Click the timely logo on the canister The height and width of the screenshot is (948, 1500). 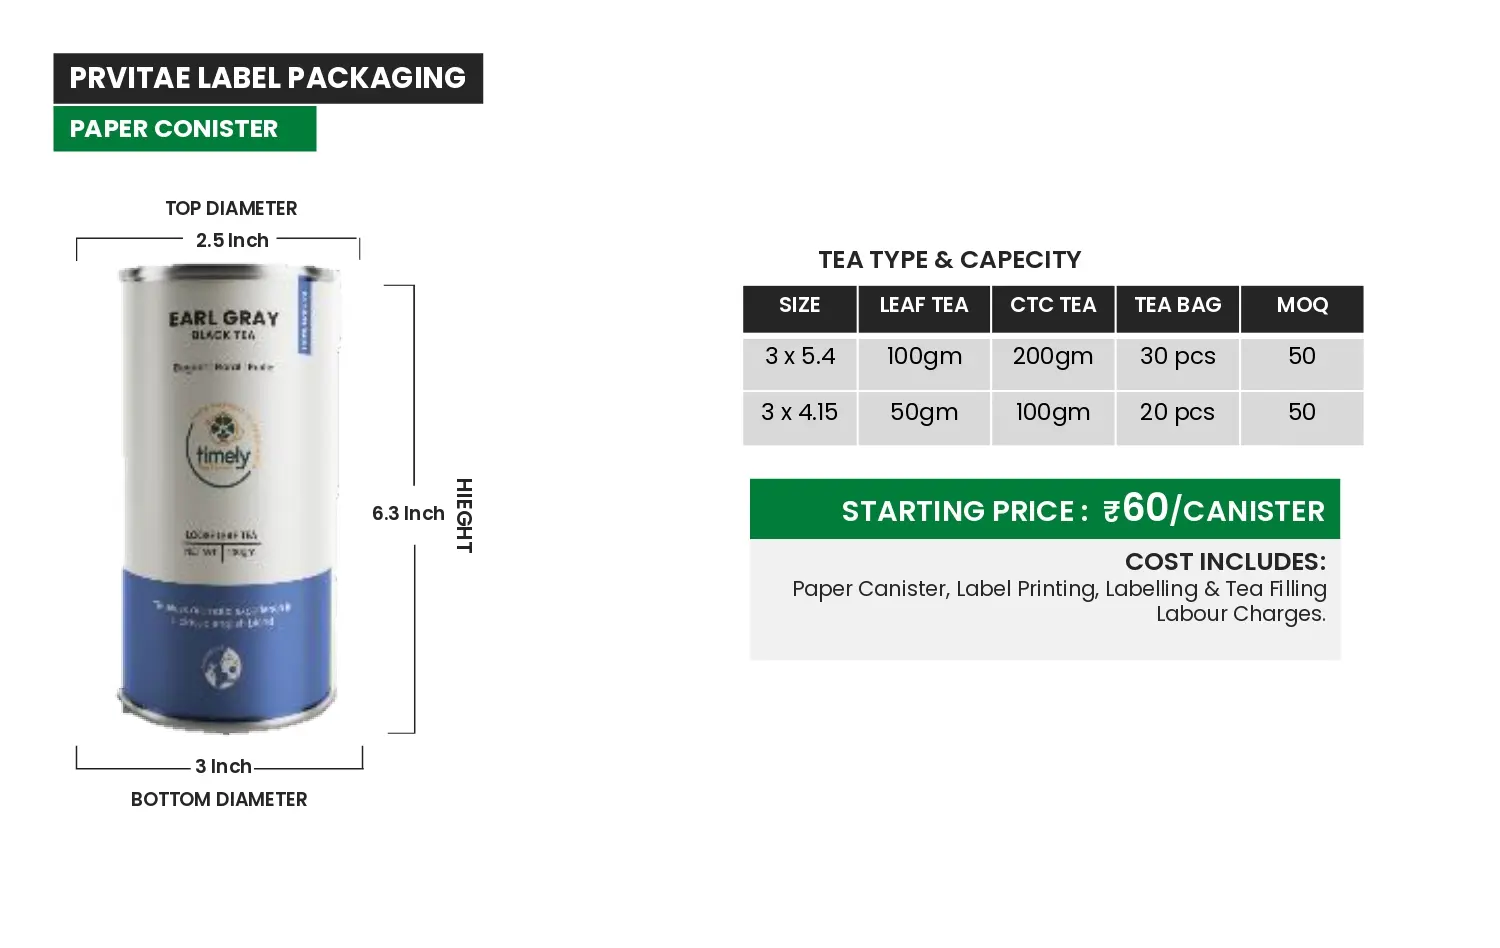(222, 444)
